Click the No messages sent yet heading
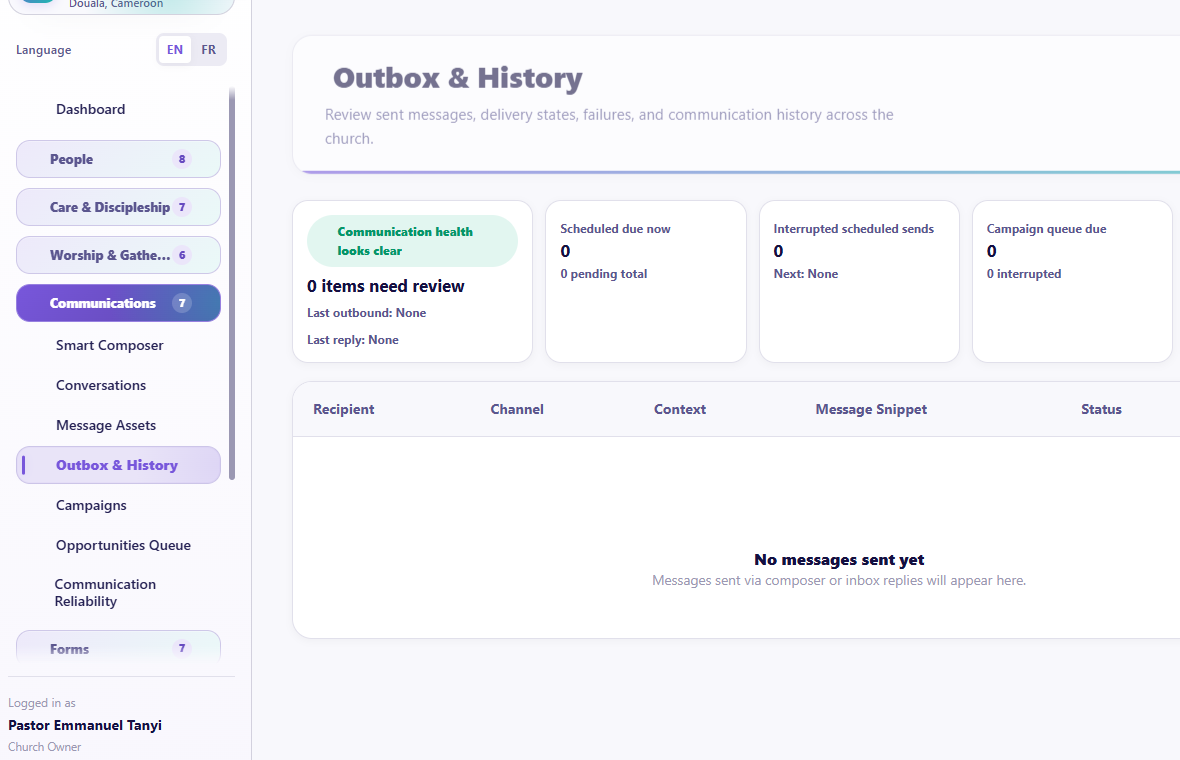This screenshot has height=760, width=1180. [839, 560]
